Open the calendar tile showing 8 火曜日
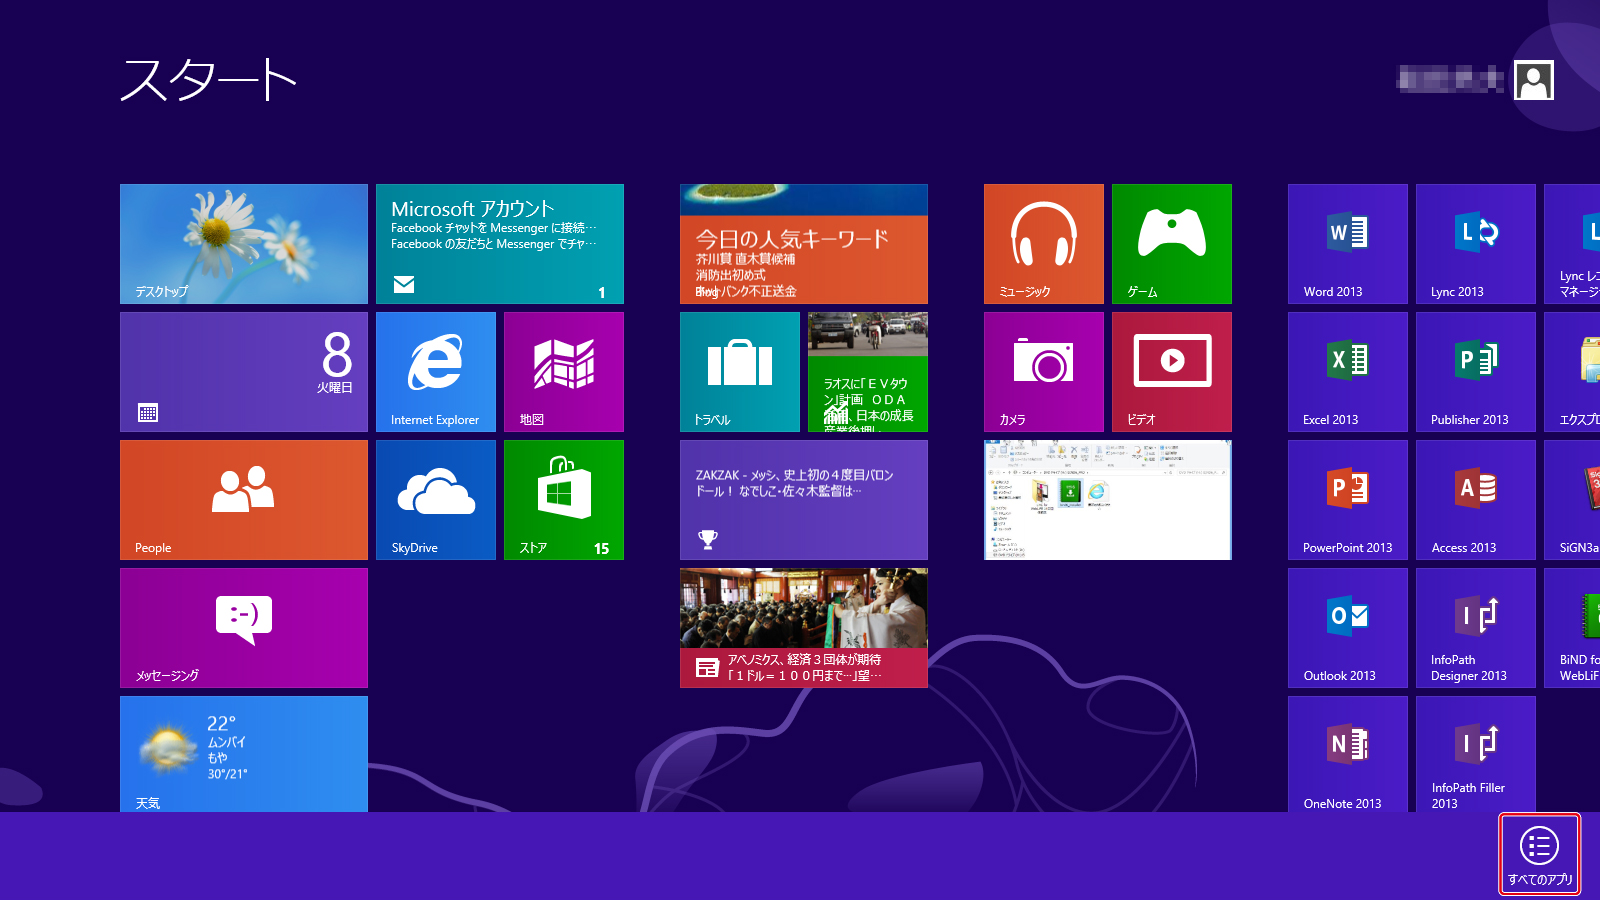Screen dimensions: 1600x901 pyautogui.click(x=244, y=372)
